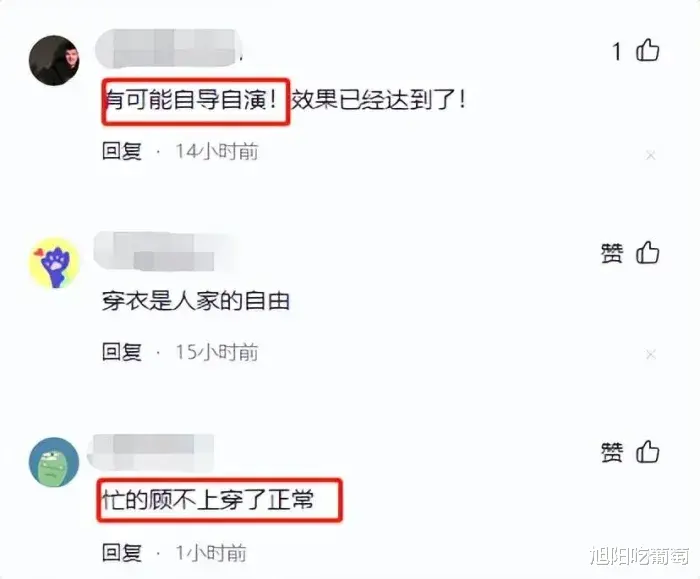Click the like count 1 on first comment
This screenshot has height=579, width=700.
(617, 51)
